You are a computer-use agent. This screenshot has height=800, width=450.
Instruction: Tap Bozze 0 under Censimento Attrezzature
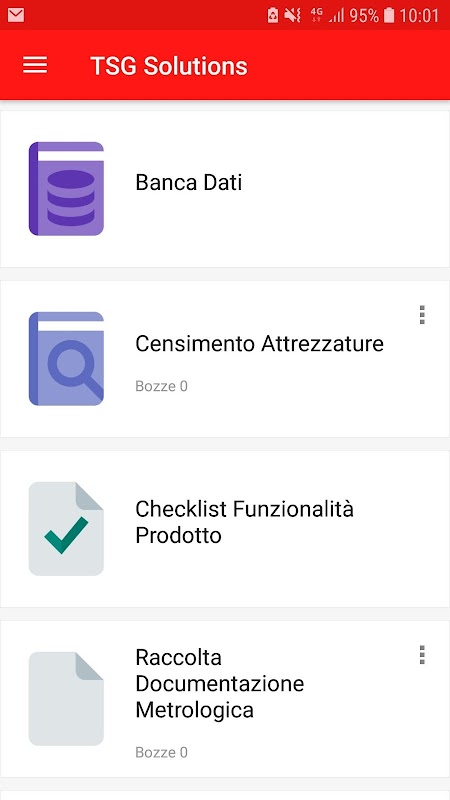click(161, 386)
